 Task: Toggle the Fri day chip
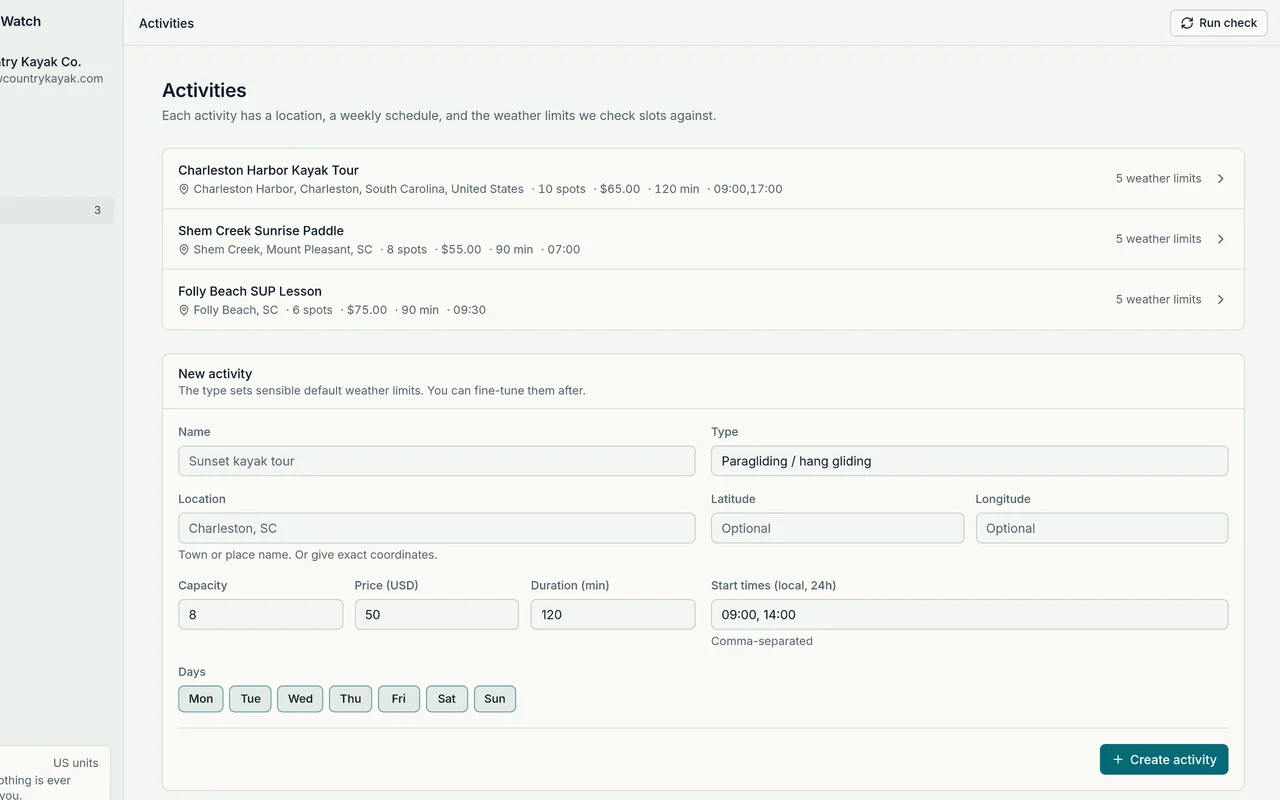coord(398,699)
